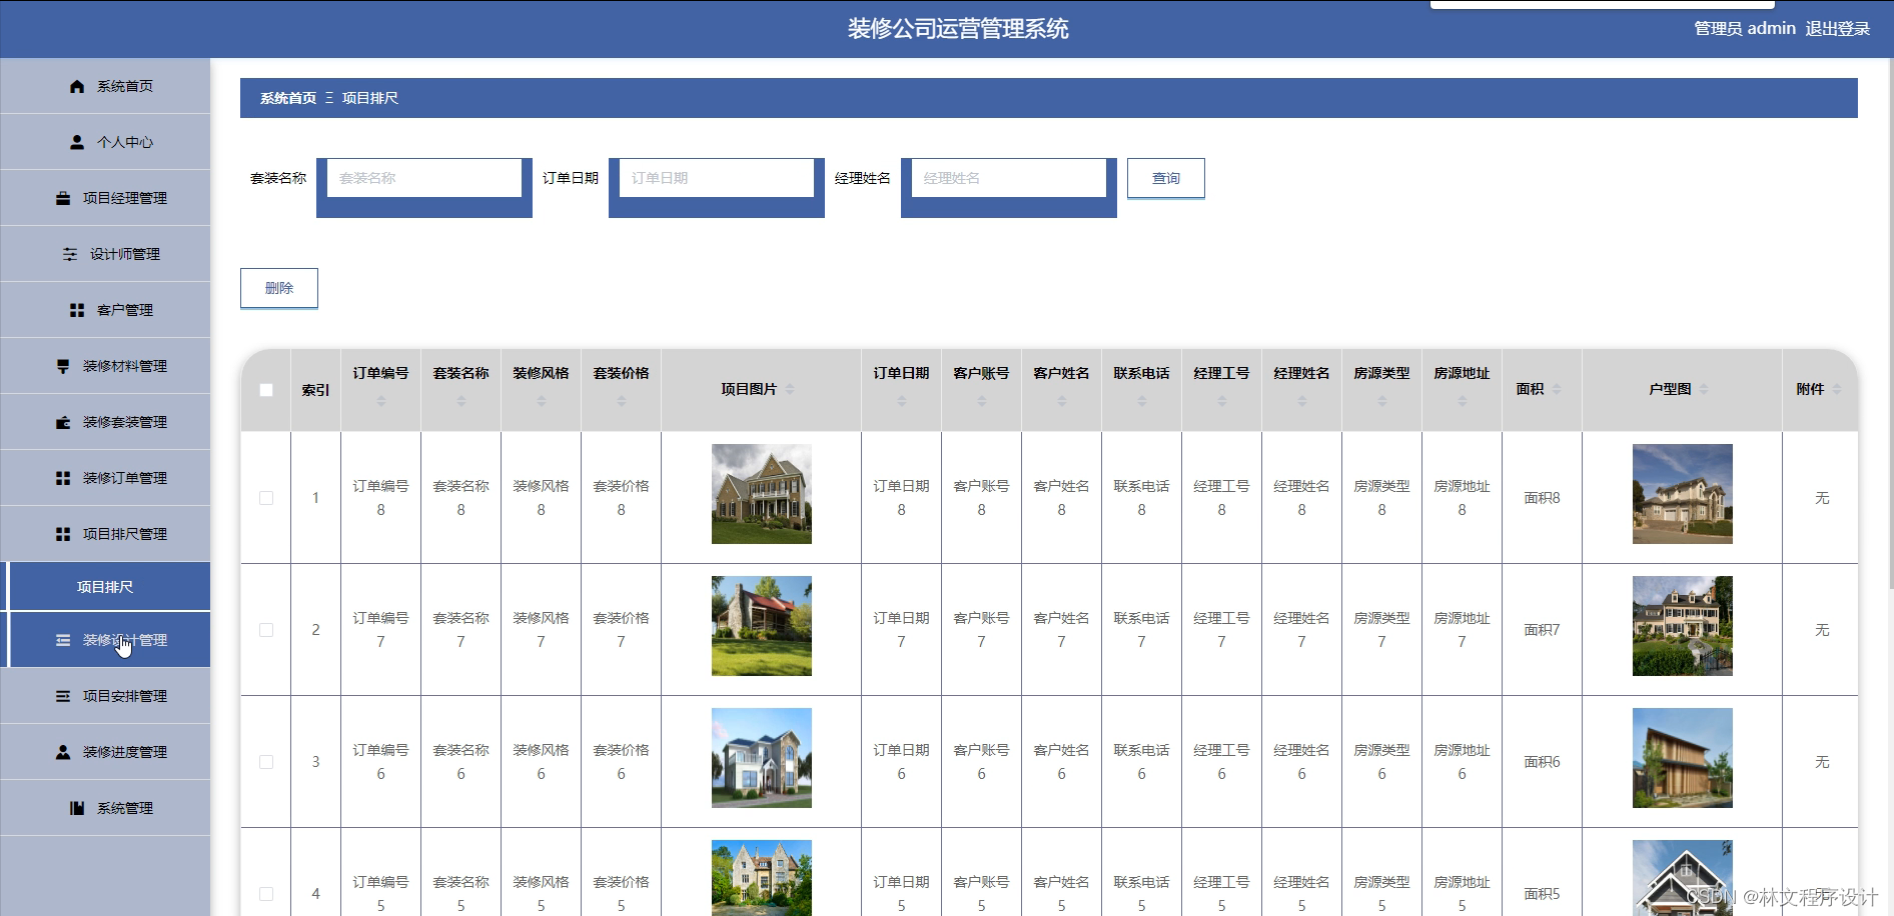Open 装修材料管理 using its material icon

62,366
